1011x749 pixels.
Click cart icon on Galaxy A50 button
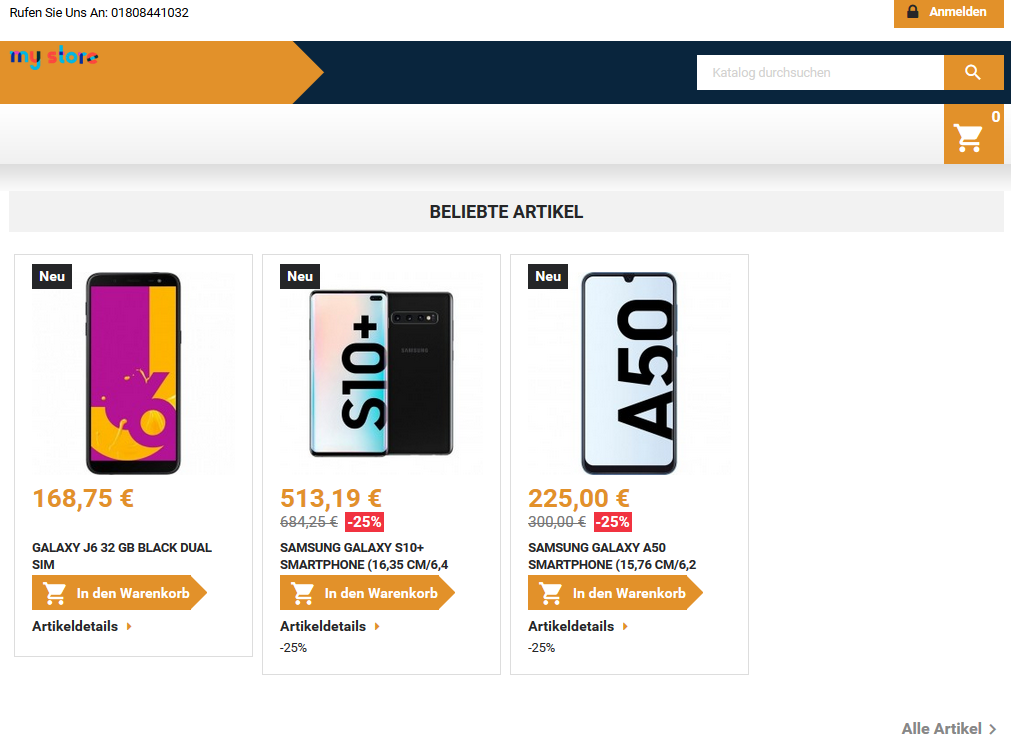pyautogui.click(x=551, y=593)
